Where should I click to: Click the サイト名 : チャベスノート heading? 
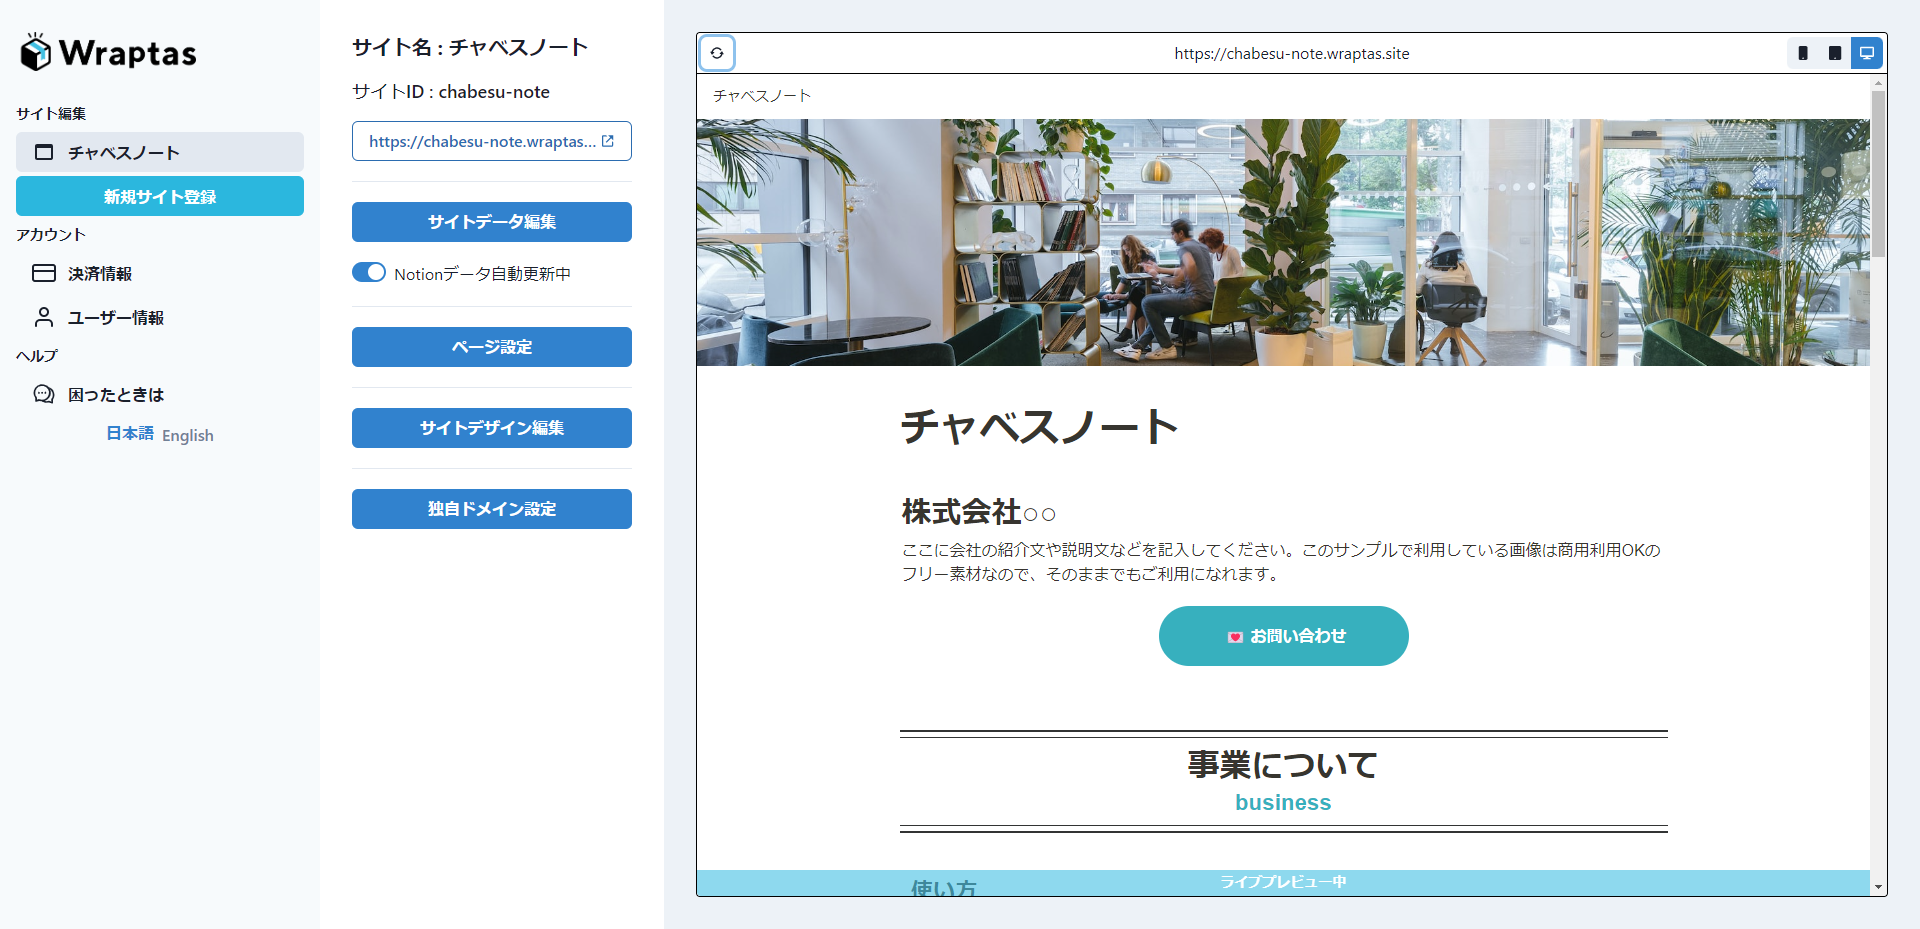[470, 47]
